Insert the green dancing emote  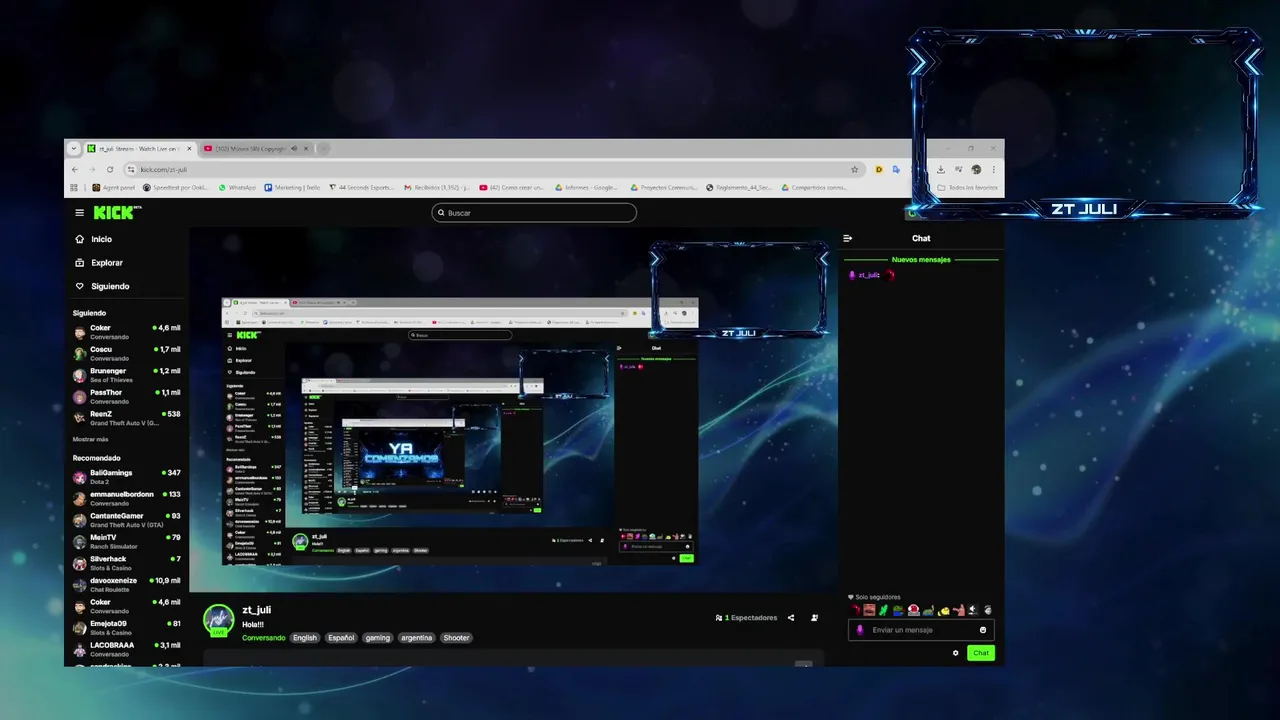884,610
